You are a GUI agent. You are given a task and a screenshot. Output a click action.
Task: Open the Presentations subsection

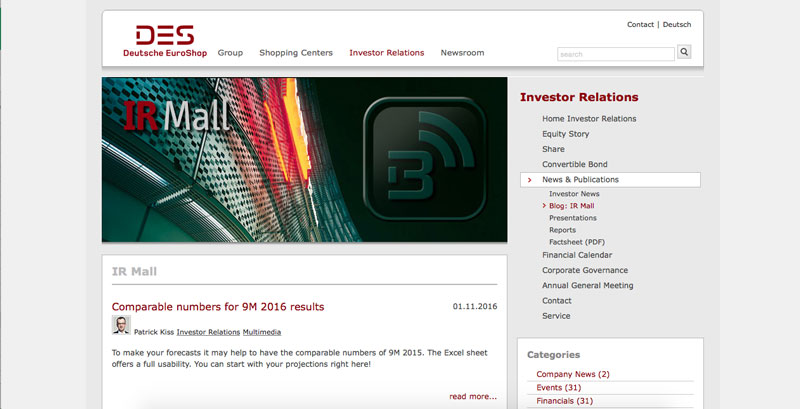572,218
